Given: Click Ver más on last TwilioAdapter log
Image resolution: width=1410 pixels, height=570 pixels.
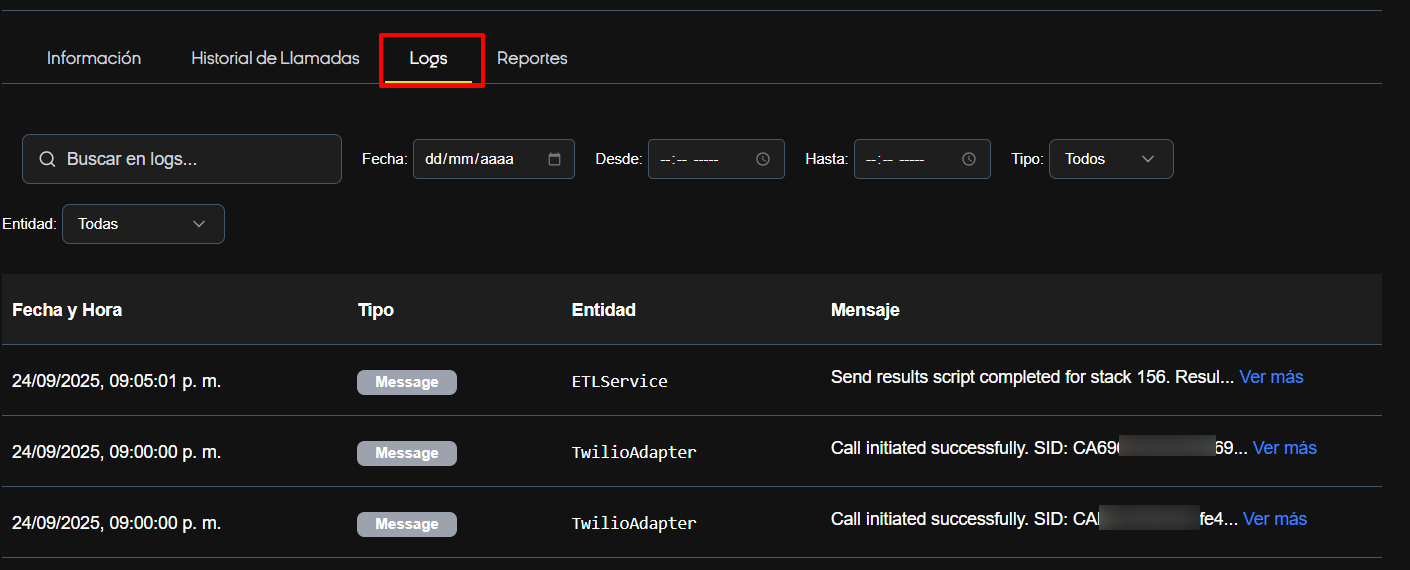Looking at the screenshot, I should (1274, 519).
